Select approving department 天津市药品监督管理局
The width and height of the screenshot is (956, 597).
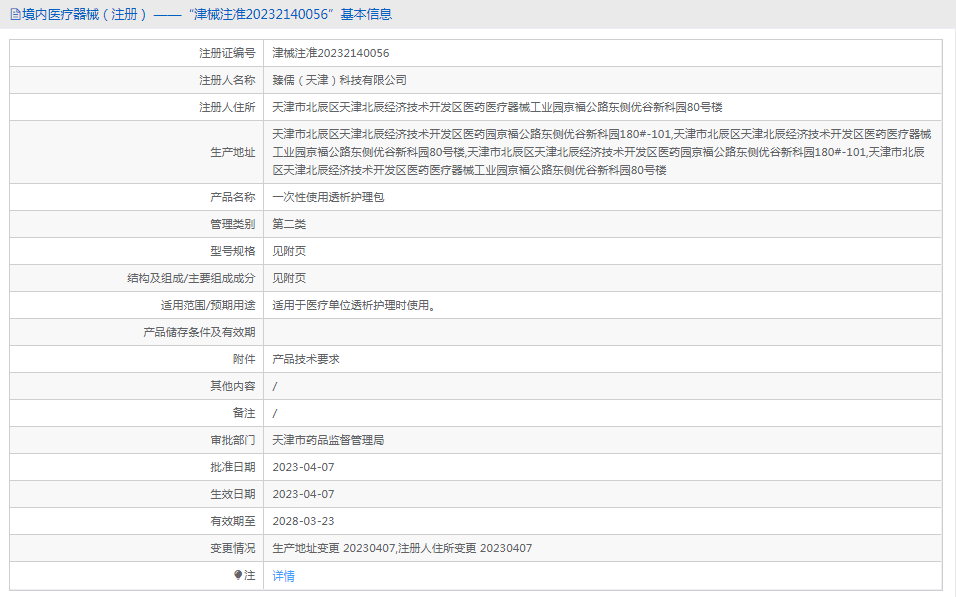coord(328,440)
